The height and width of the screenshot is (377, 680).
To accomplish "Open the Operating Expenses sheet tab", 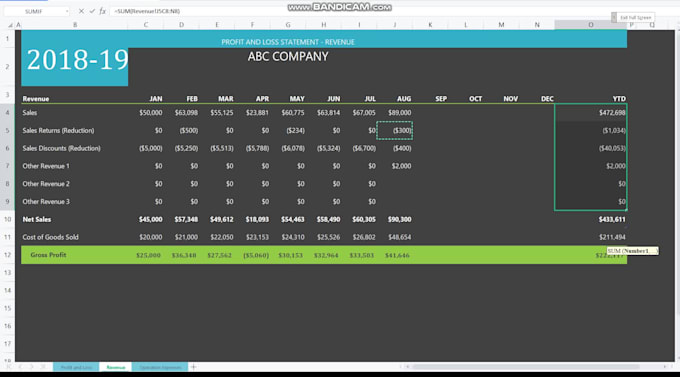I will 160,367.
